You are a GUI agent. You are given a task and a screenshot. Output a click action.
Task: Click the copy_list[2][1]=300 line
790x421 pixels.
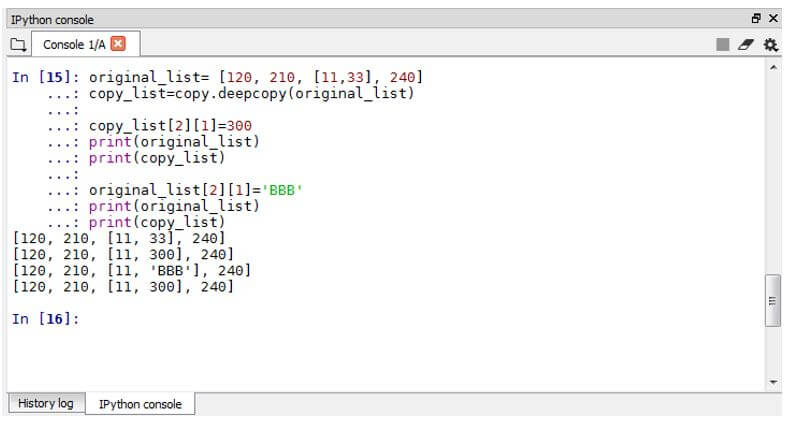pyautogui.click(x=170, y=125)
